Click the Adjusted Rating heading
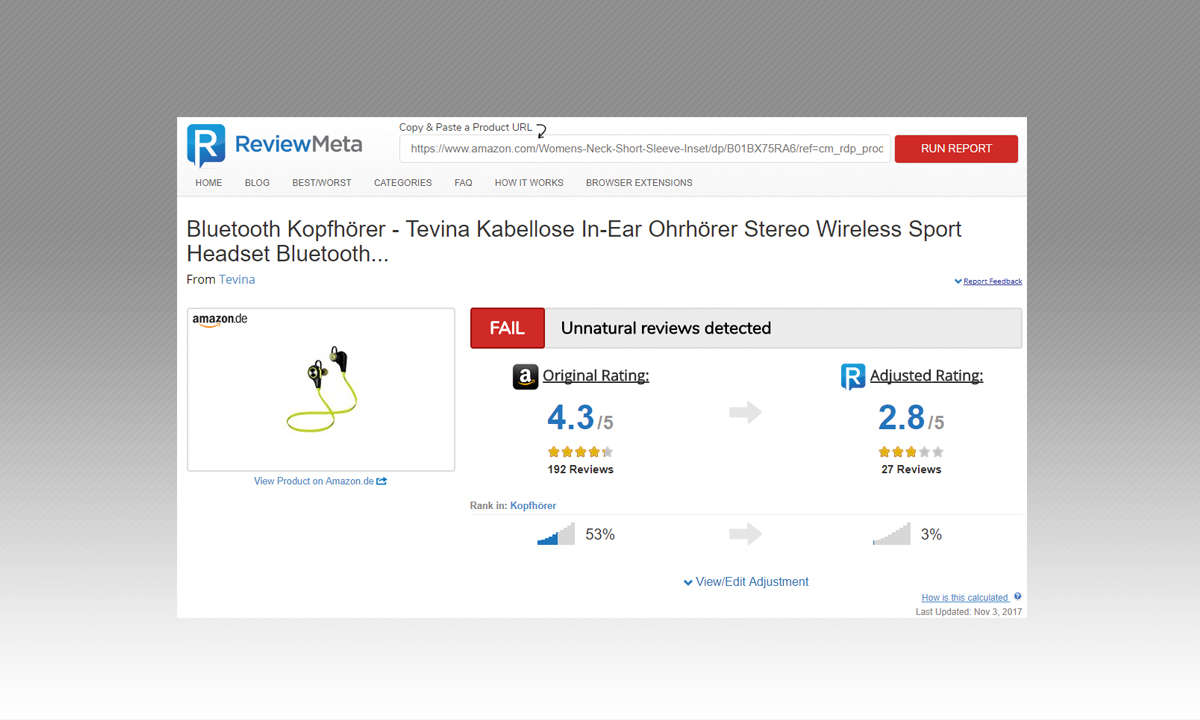1200x720 pixels. [926, 376]
